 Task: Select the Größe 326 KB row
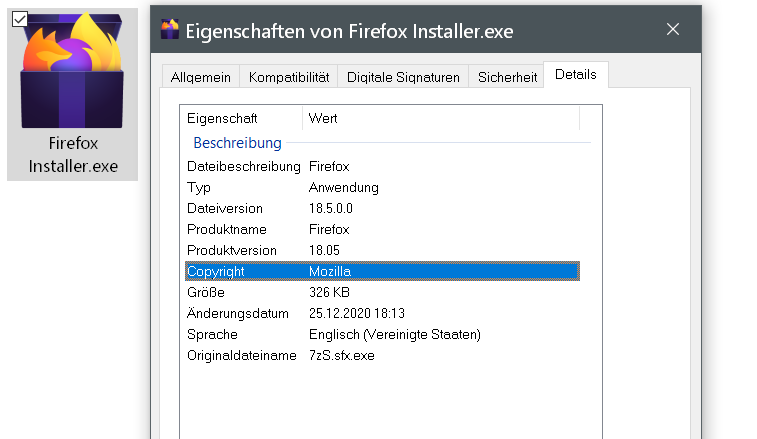point(380,292)
